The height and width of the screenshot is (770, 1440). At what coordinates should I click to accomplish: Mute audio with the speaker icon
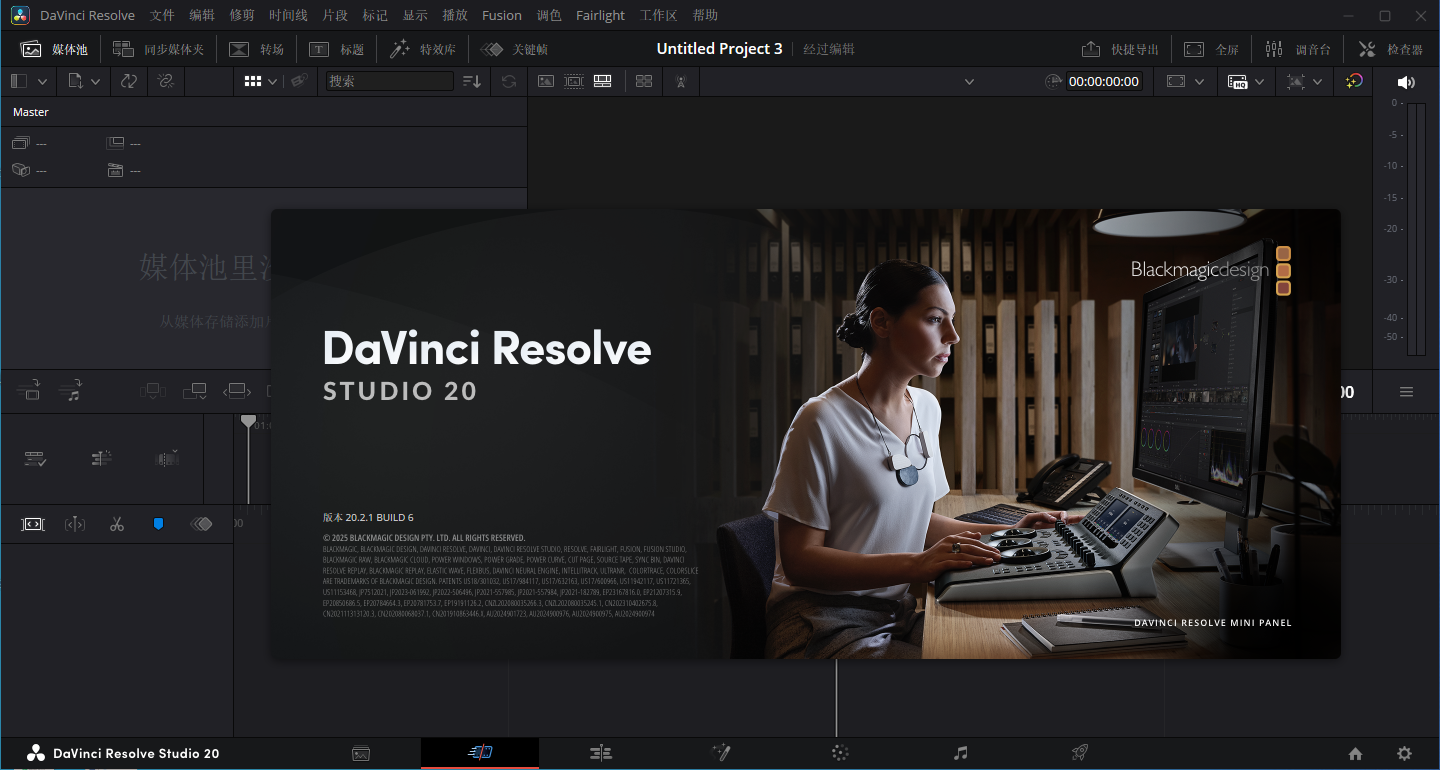1406,82
